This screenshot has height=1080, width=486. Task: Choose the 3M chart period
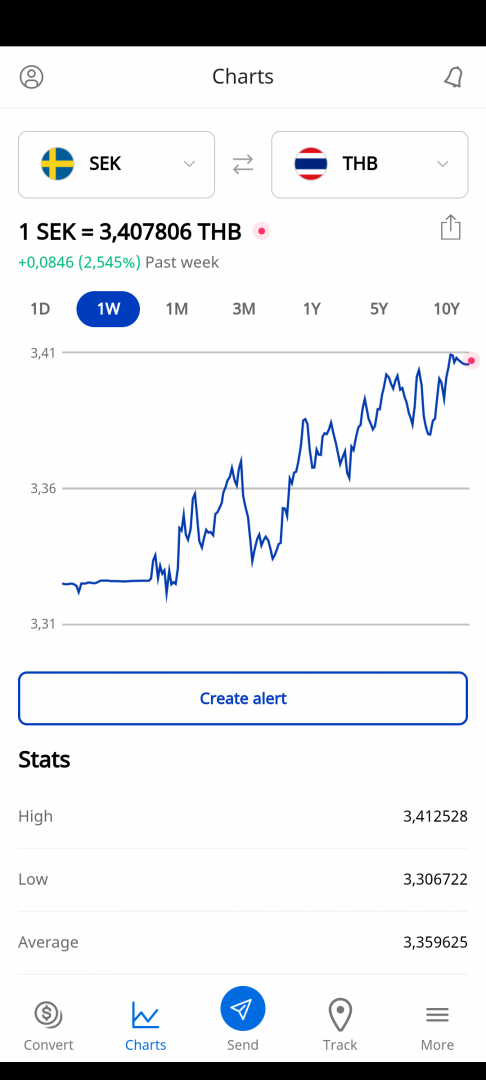point(244,309)
